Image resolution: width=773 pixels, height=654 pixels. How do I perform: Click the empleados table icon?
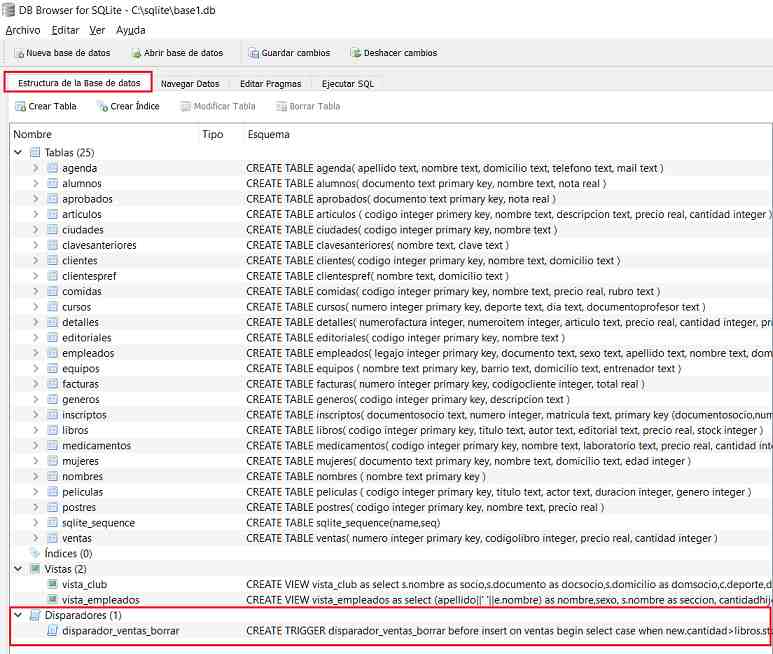click(x=53, y=353)
